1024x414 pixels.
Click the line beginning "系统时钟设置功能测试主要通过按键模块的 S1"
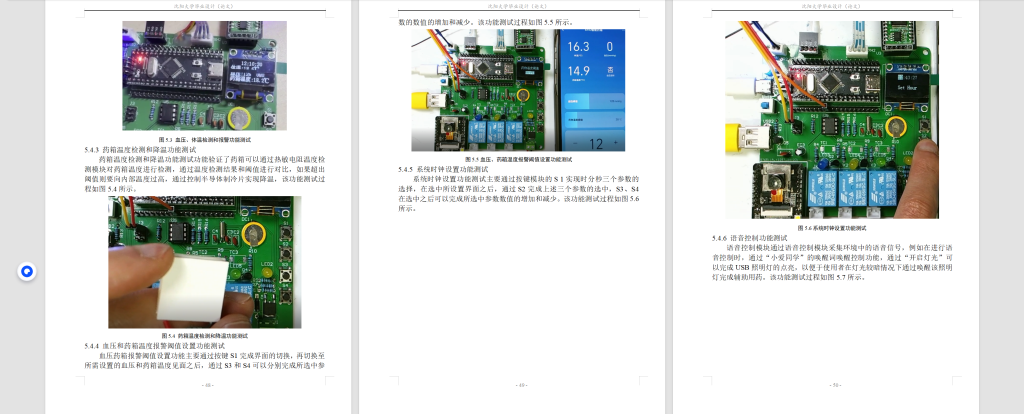pos(526,179)
